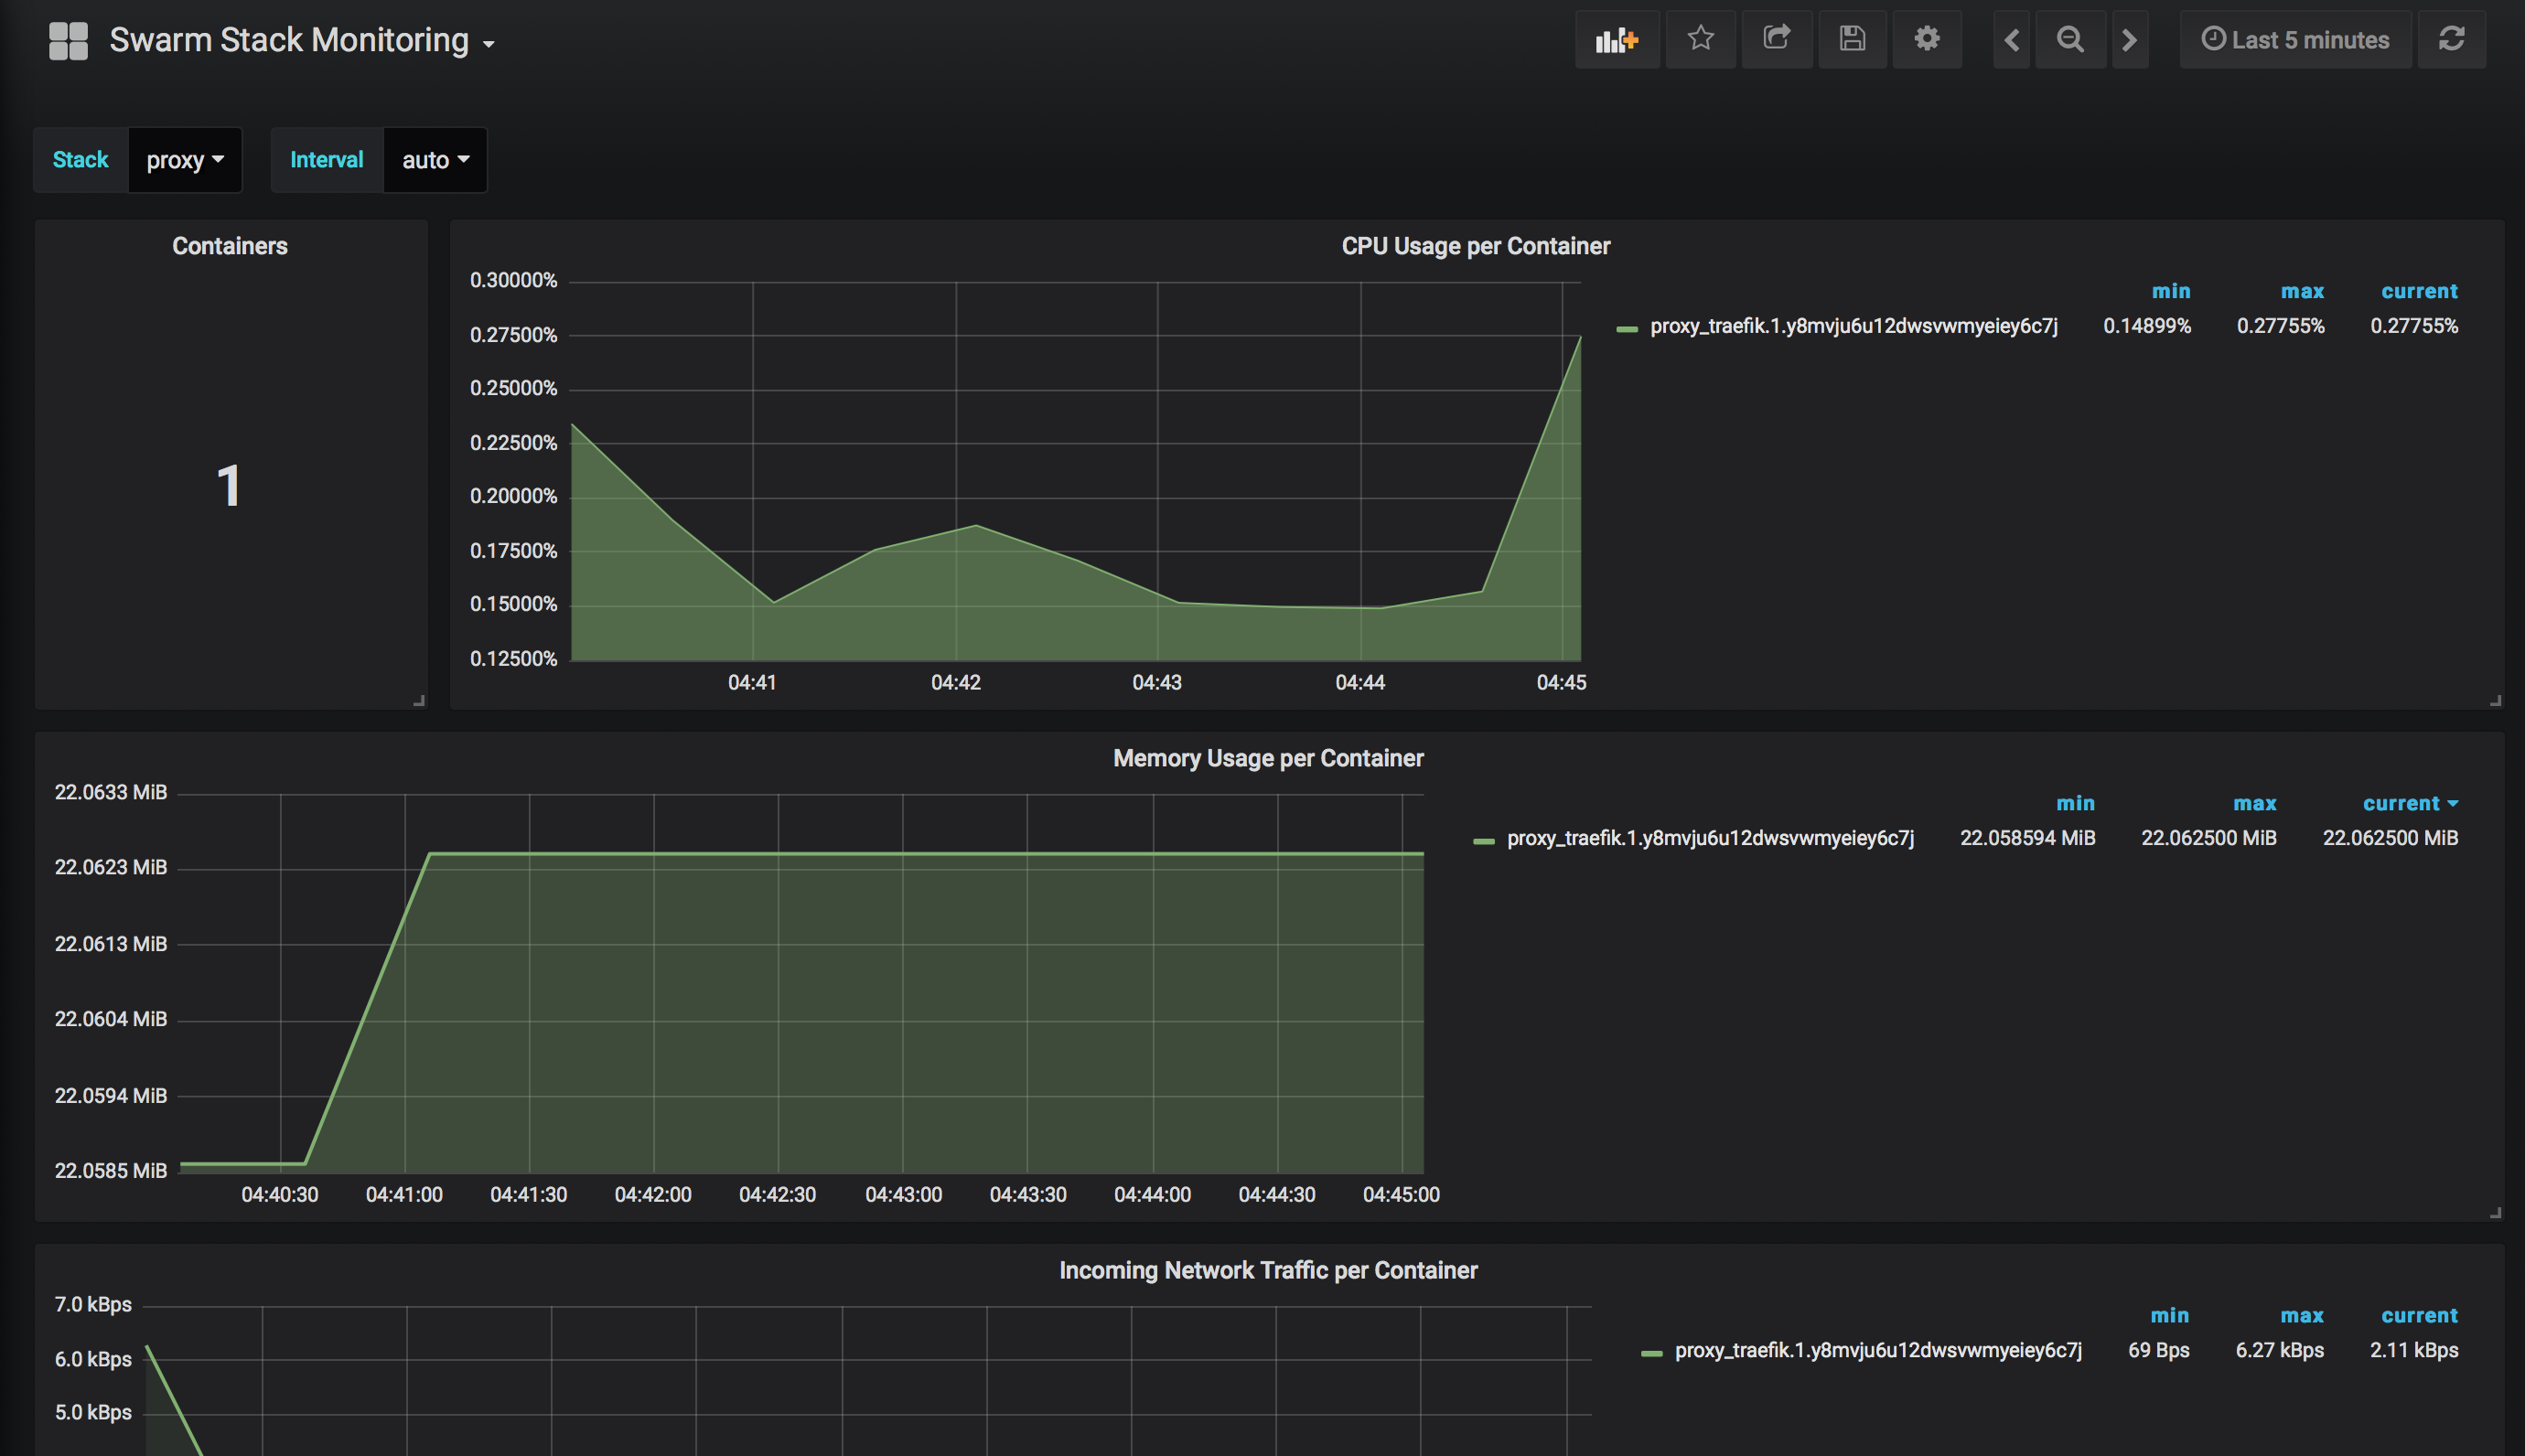Toggle proxy_traefik series in Memory Usage legend
Screen dimensions: 2525x1456
[x=1709, y=838]
